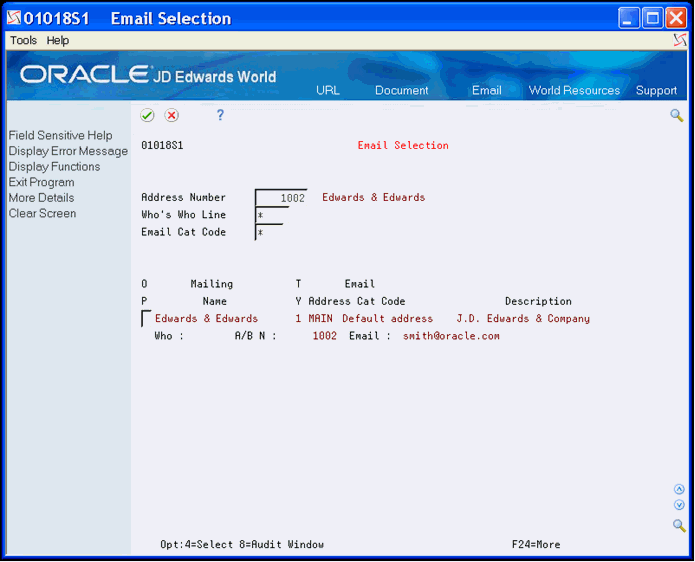
Task: Open the URL tab in banner
Action: pyautogui.click(x=328, y=90)
